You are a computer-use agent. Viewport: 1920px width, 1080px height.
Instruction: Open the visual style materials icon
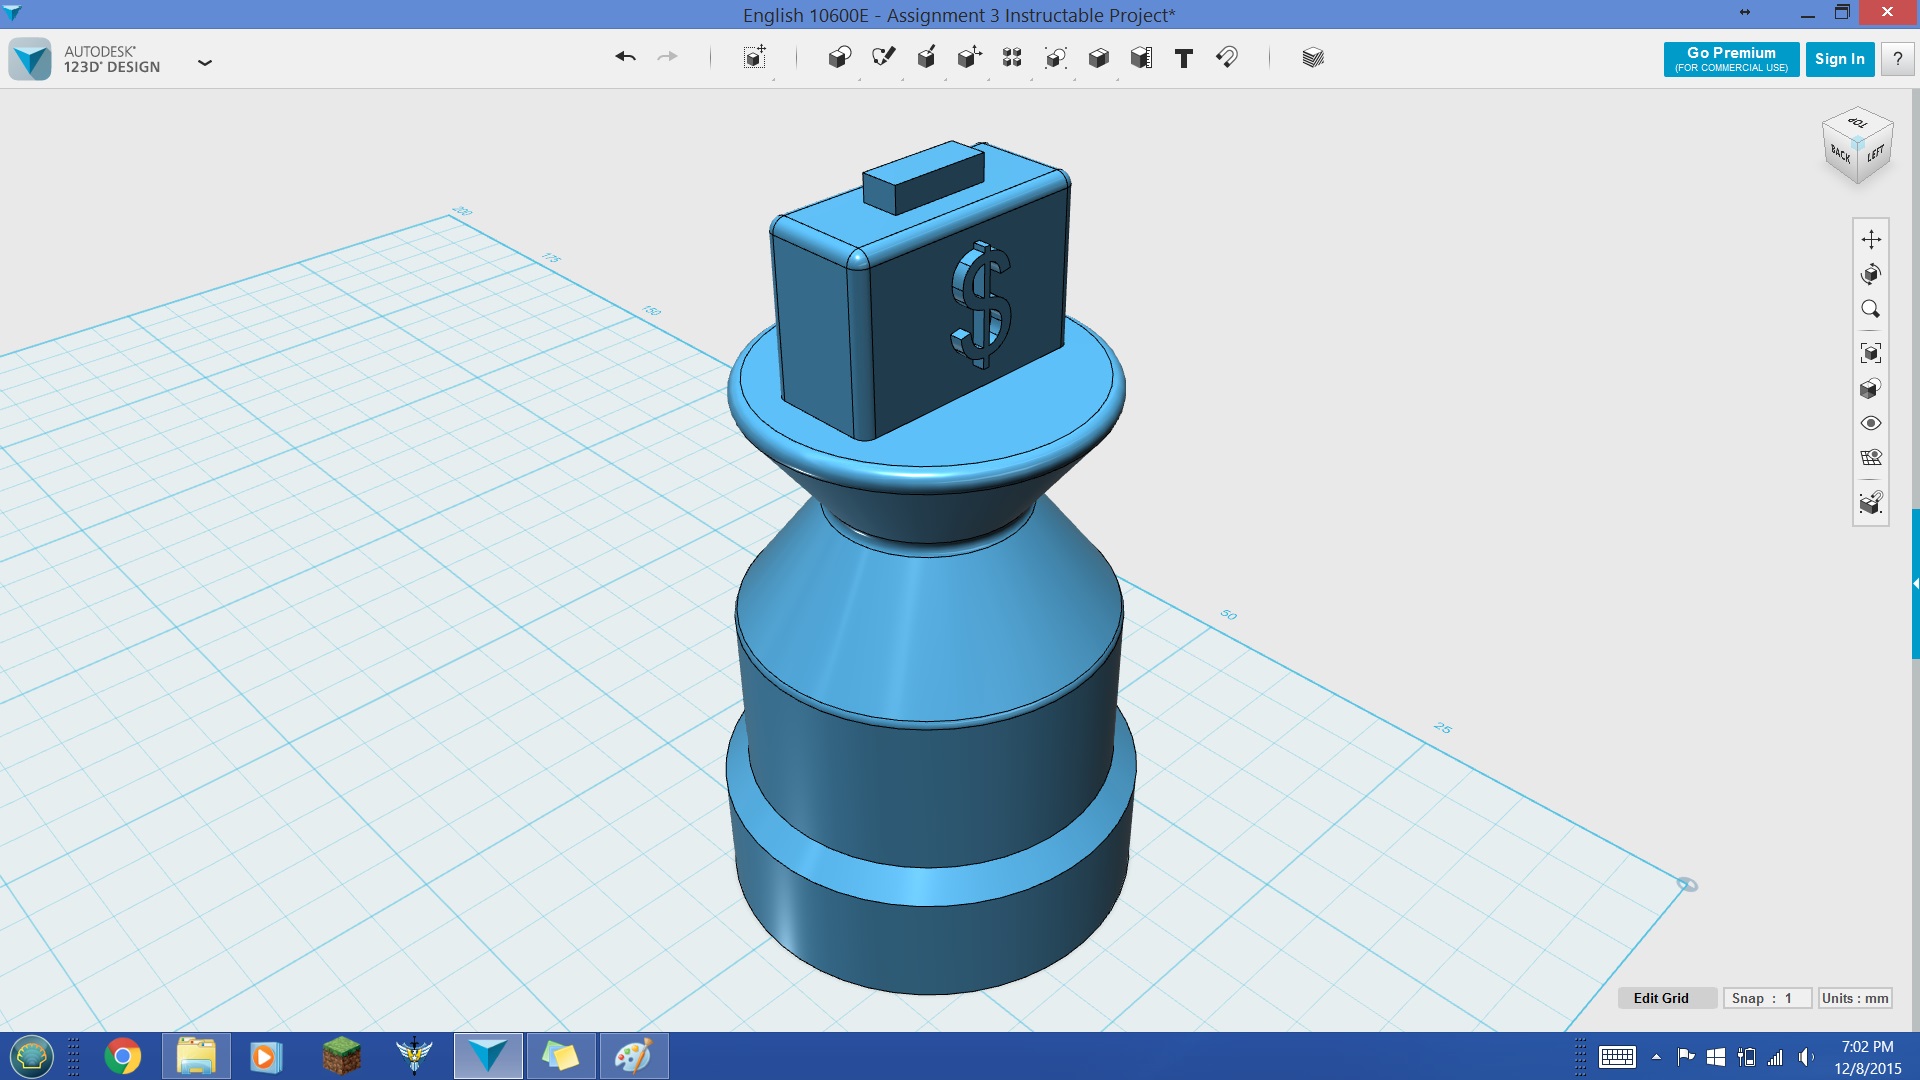[1871, 388]
